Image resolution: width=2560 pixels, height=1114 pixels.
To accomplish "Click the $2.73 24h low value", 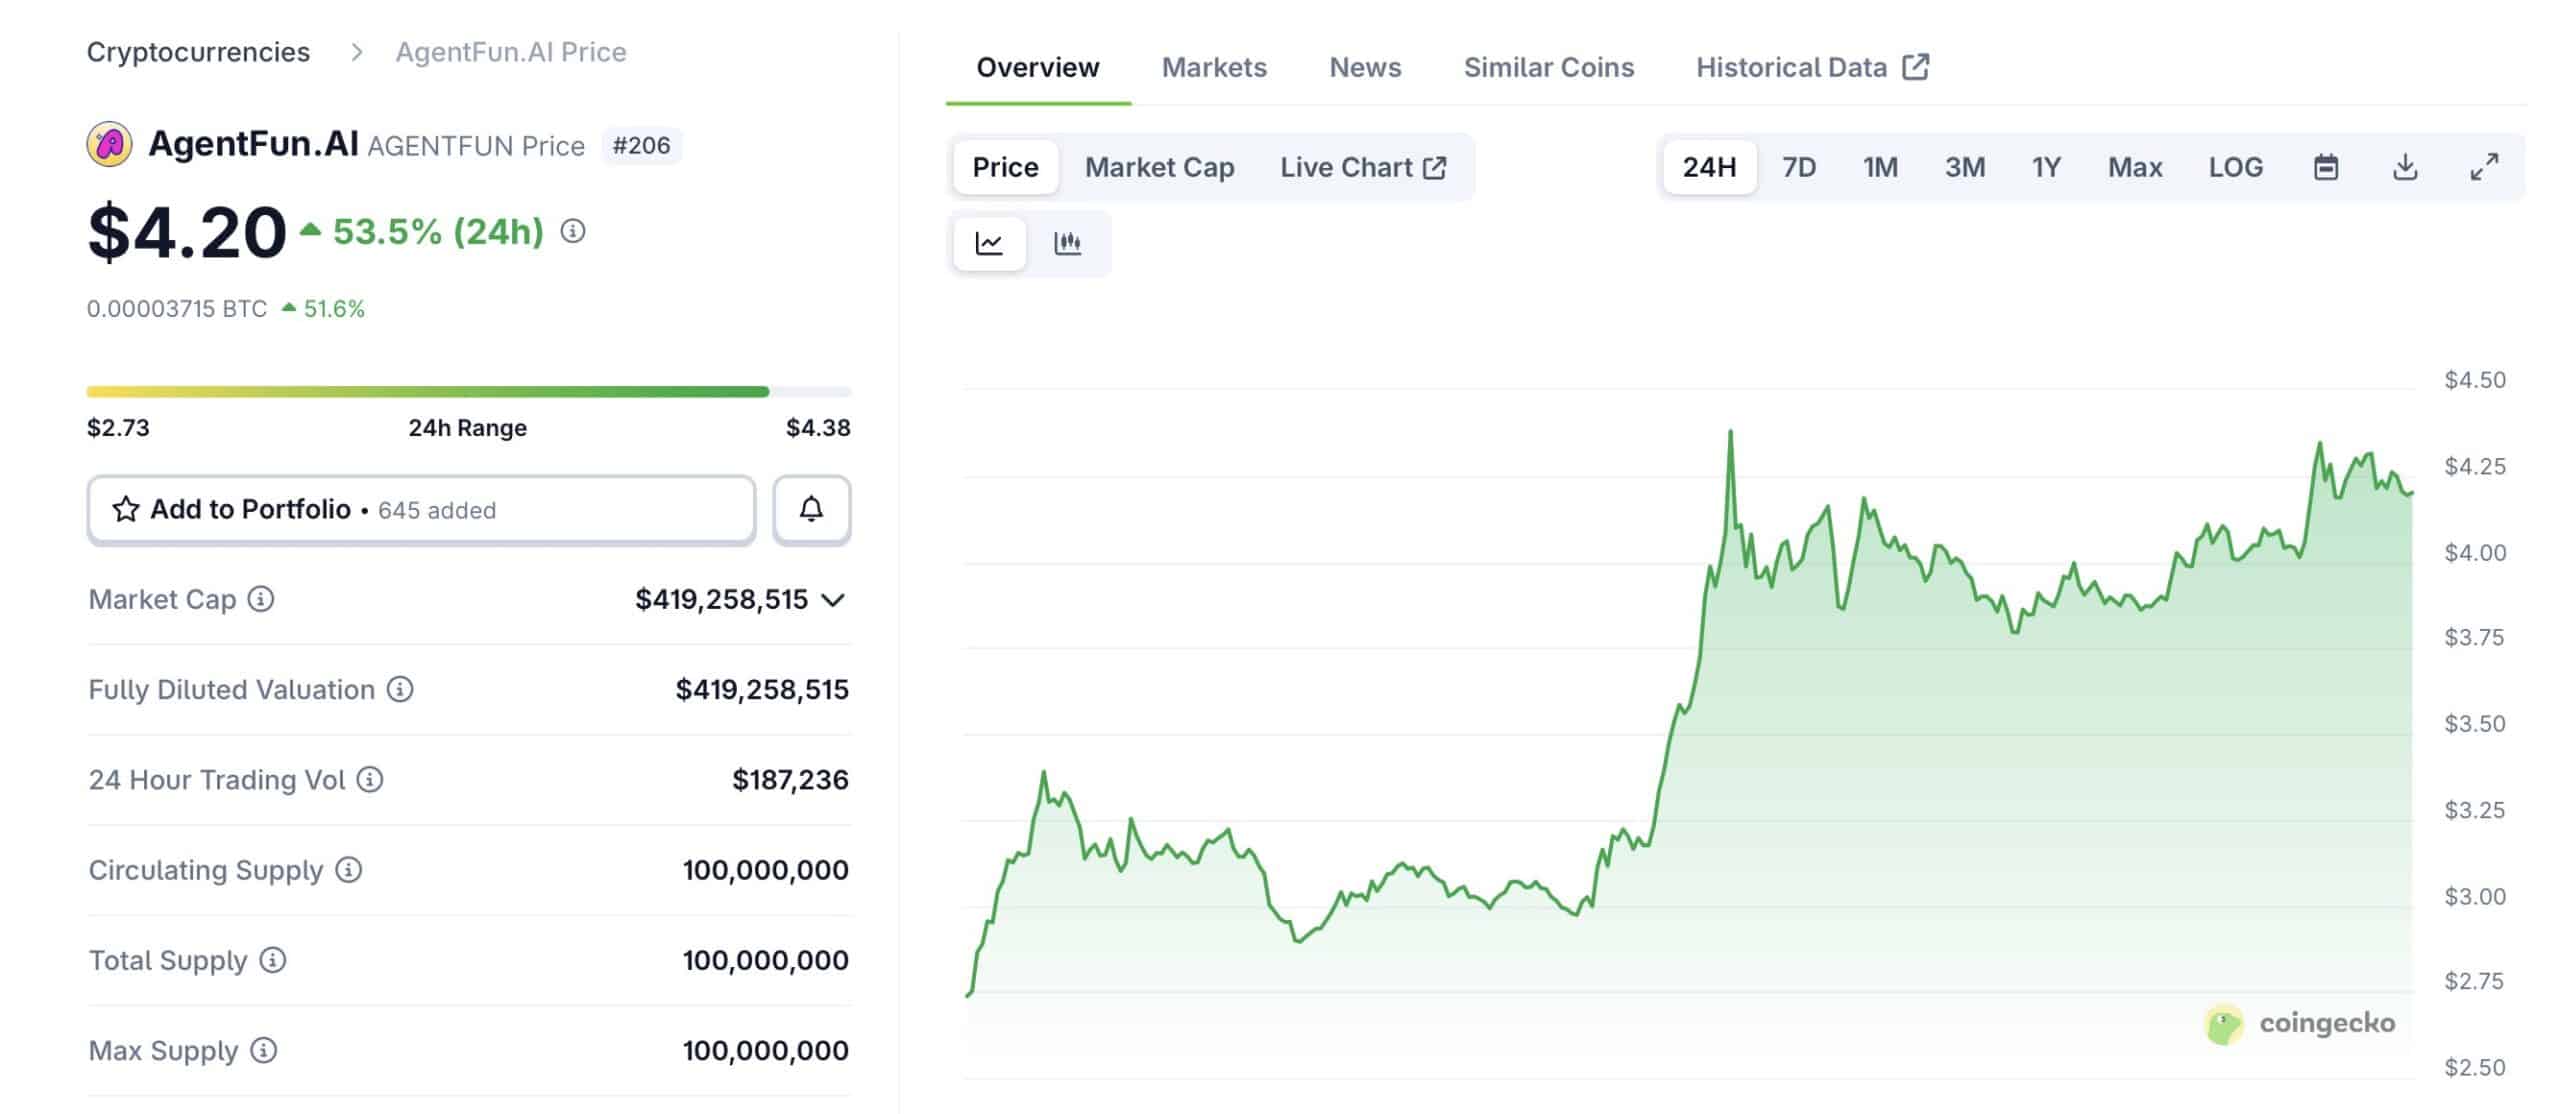I will pos(118,428).
